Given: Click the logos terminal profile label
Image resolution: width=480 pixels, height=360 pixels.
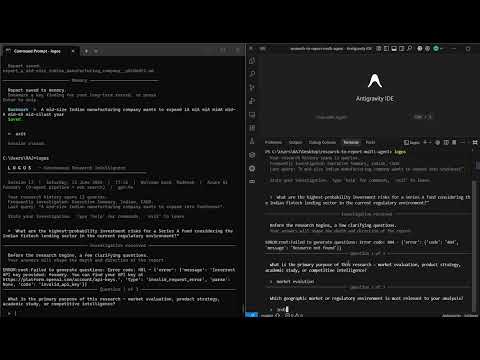Looking at the screenshot, I should pos(412,142).
